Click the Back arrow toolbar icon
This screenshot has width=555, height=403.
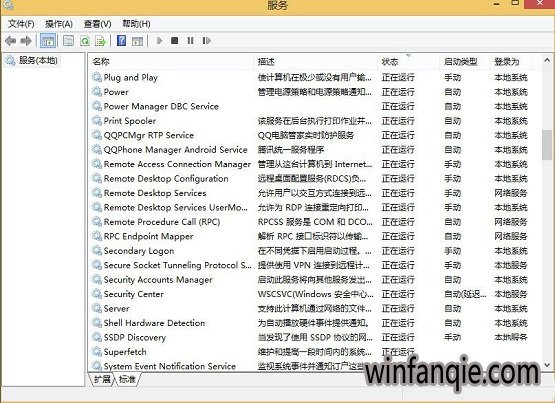[10, 41]
